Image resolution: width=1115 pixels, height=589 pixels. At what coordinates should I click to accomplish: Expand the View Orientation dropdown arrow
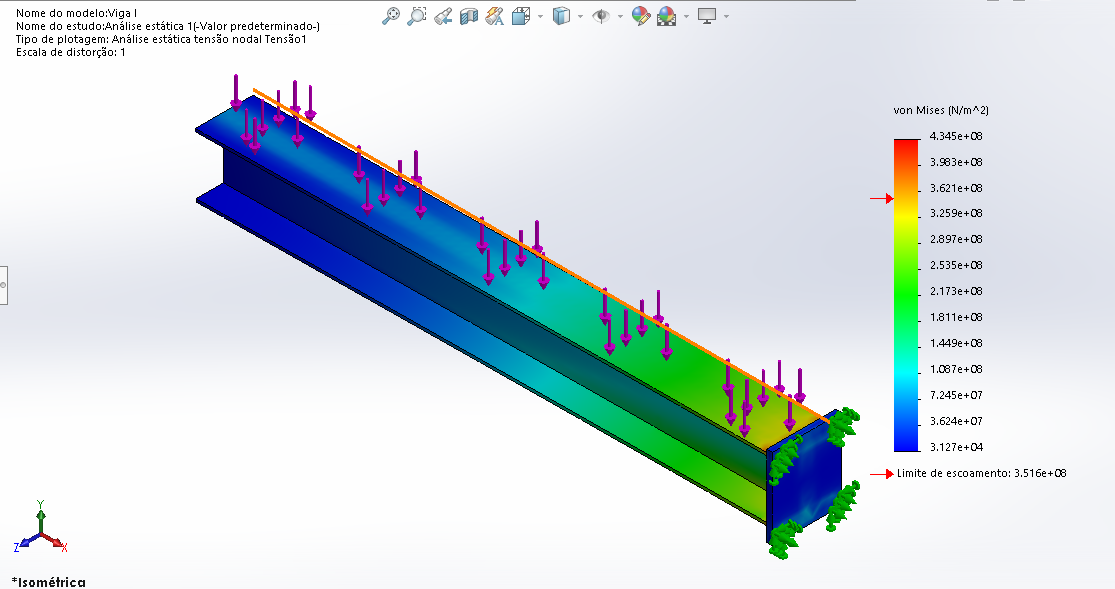pyautogui.click(x=540, y=17)
